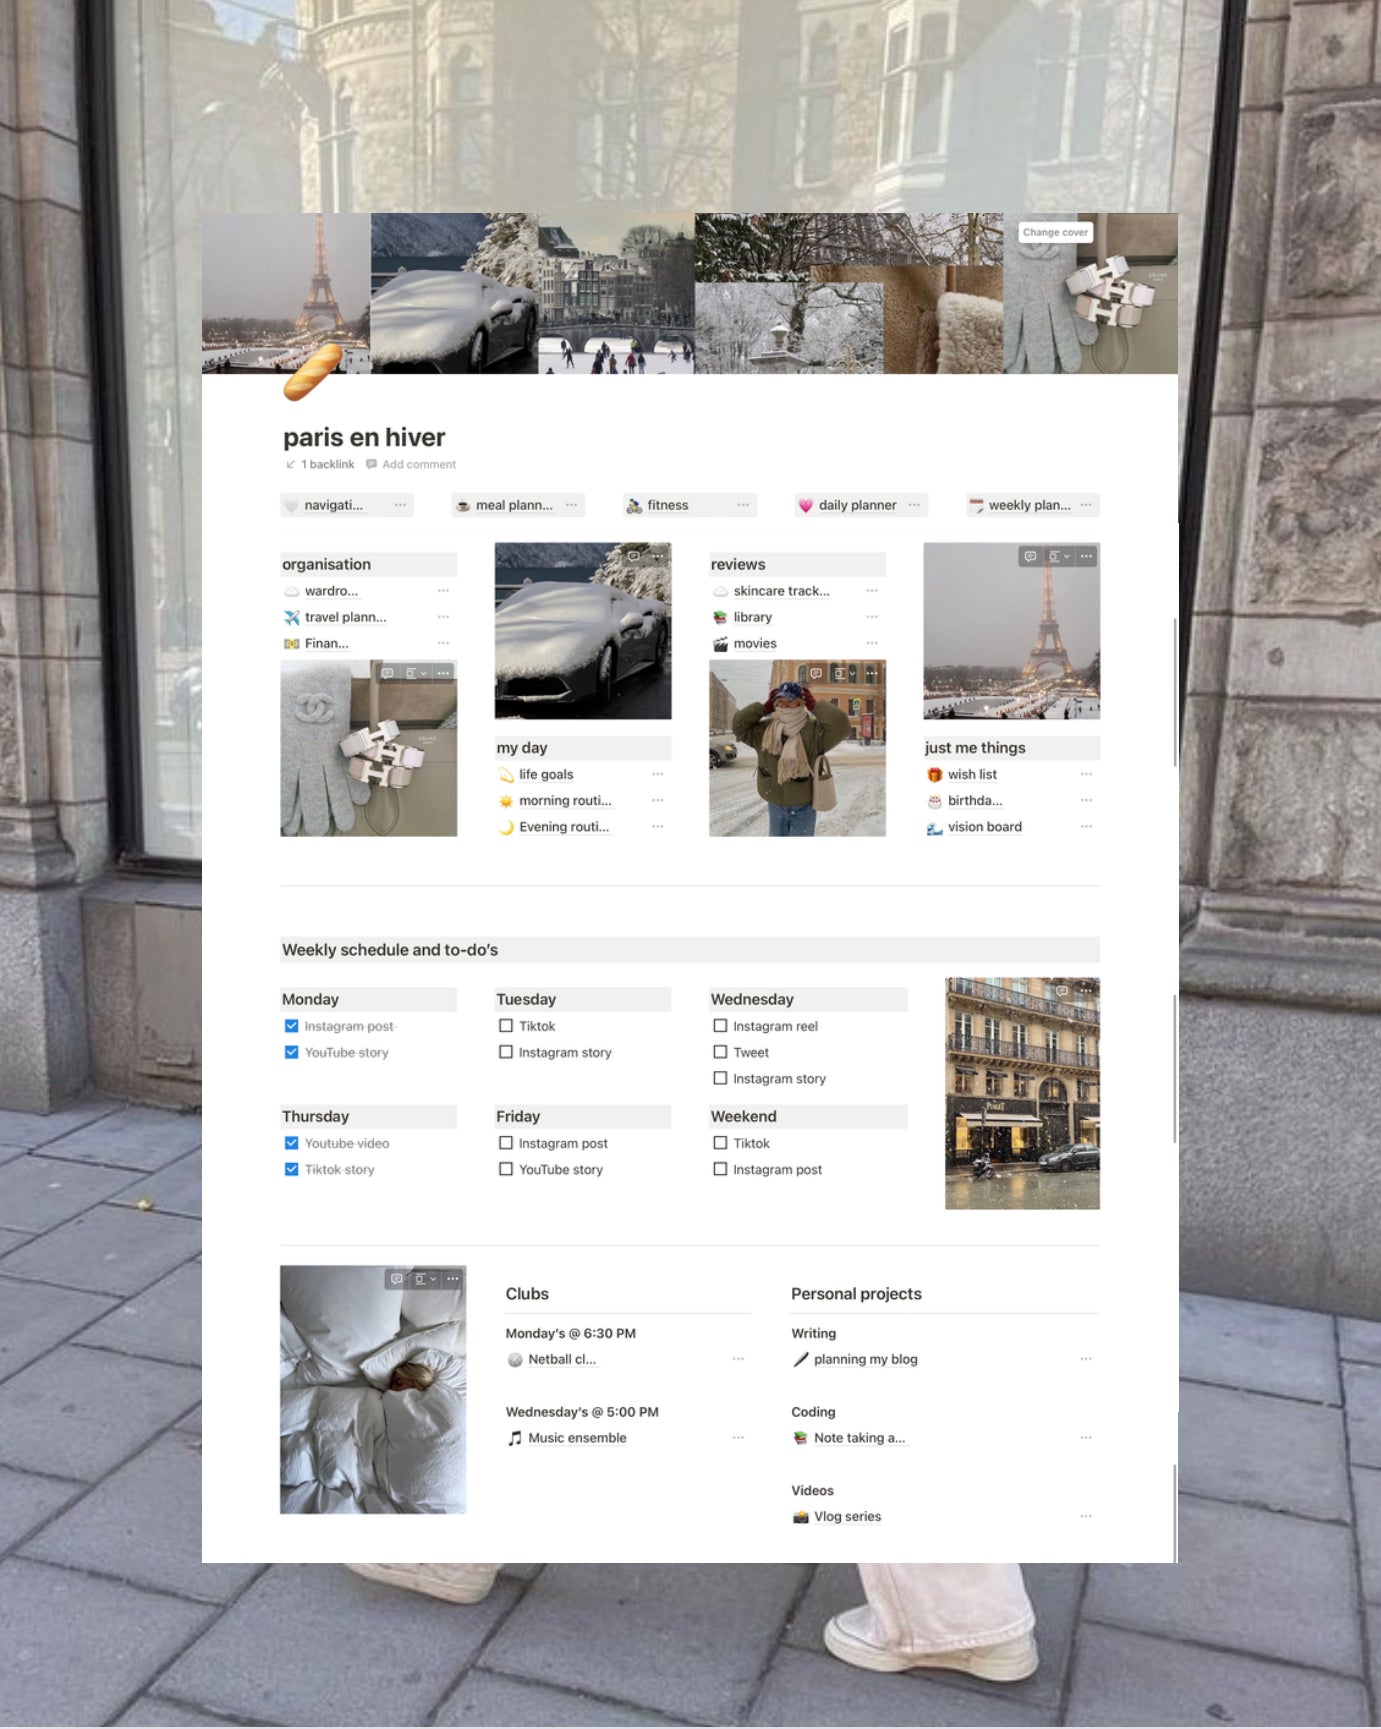Screen dimensions: 1381x1729
Task: Open the fitness button's three-dot menu
Action: point(742,505)
